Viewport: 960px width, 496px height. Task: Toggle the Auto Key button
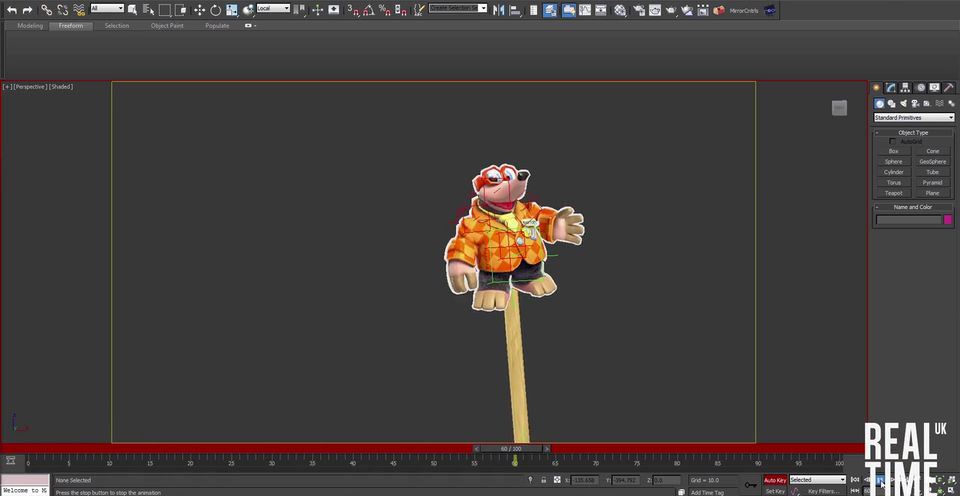(x=775, y=480)
